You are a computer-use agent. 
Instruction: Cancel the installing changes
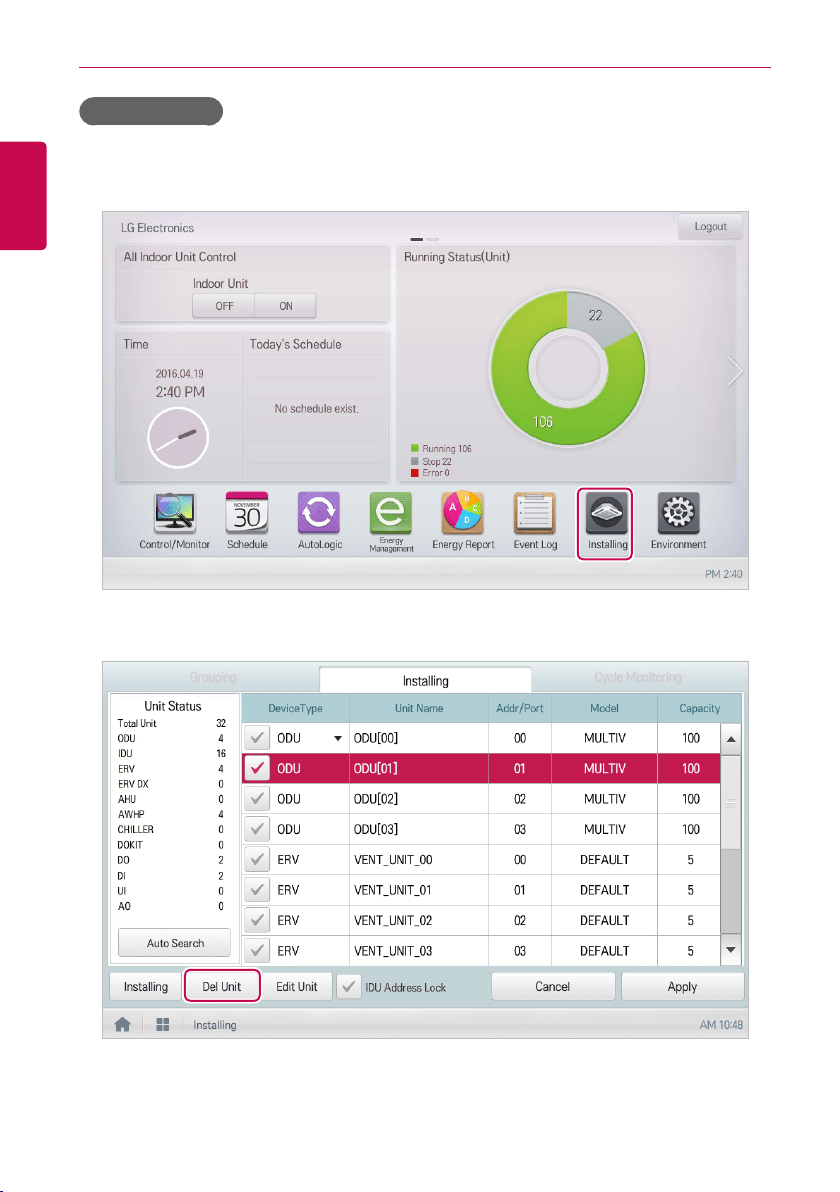553,987
